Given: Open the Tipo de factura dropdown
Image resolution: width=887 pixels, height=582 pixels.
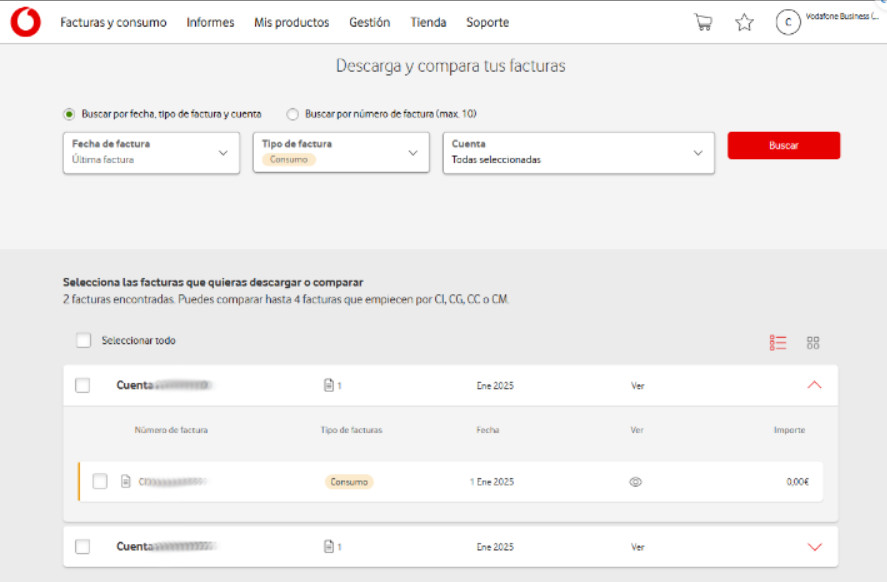Looking at the screenshot, I should [x=341, y=152].
